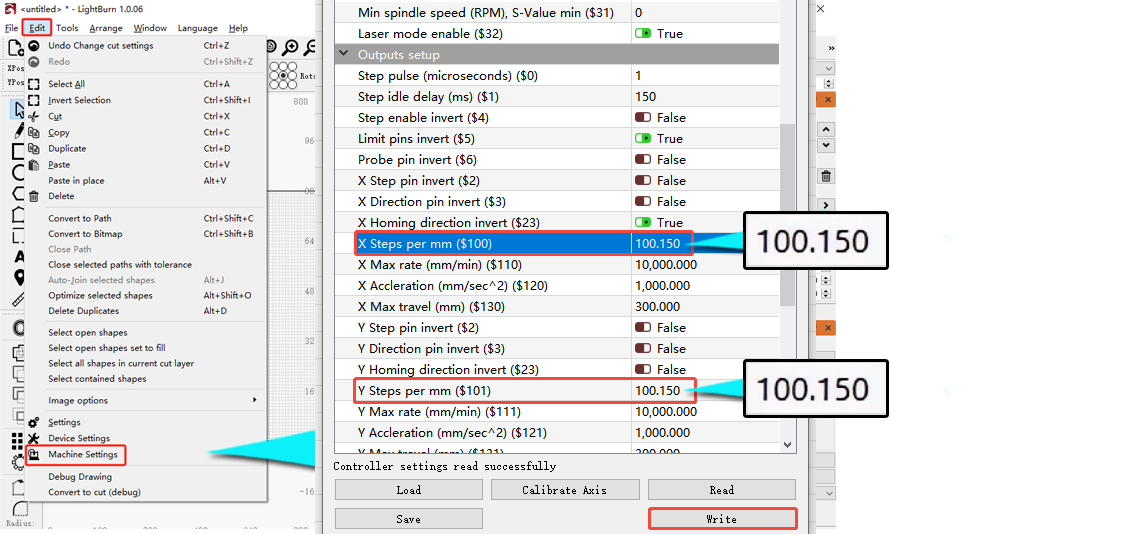Select the Measure ruler tool
Image resolution: width=1141 pixels, height=534 pixels.
click(18, 298)
